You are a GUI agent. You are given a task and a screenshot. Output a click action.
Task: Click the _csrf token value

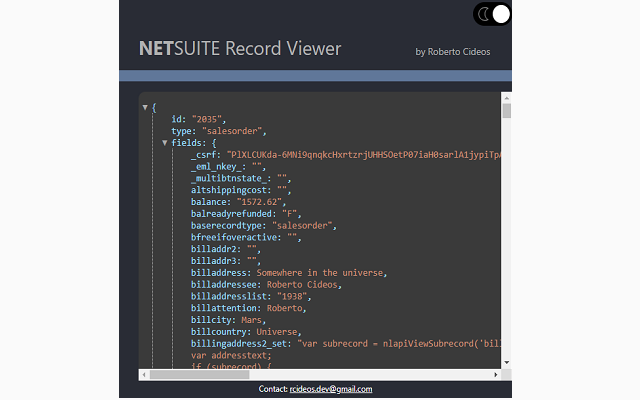click(364, 155)
